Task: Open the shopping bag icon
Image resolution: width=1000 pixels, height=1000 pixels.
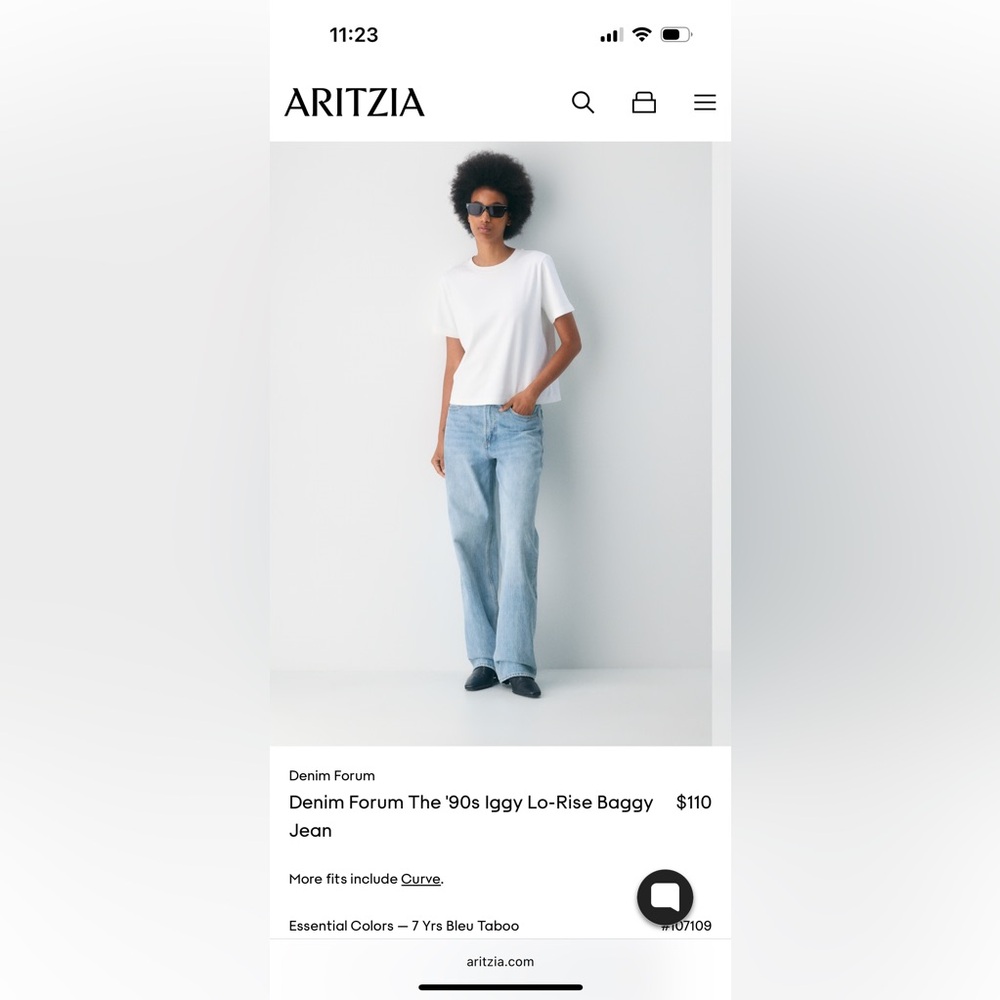Action: [643, 102]
